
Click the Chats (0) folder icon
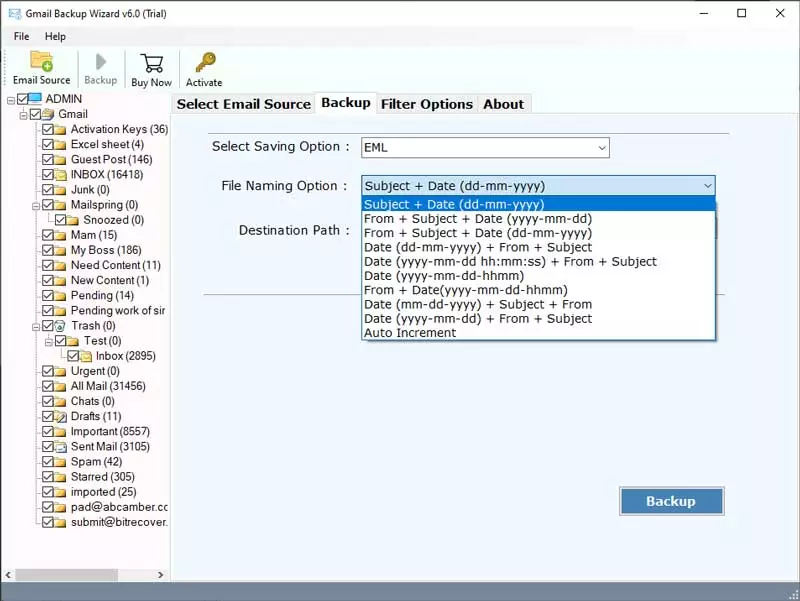coord(60,402)
